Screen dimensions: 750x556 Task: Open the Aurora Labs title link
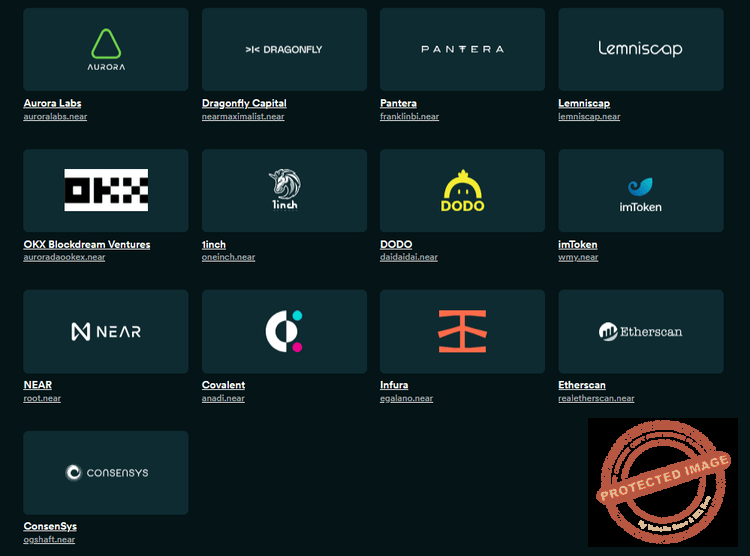click(x=52, y=103)
